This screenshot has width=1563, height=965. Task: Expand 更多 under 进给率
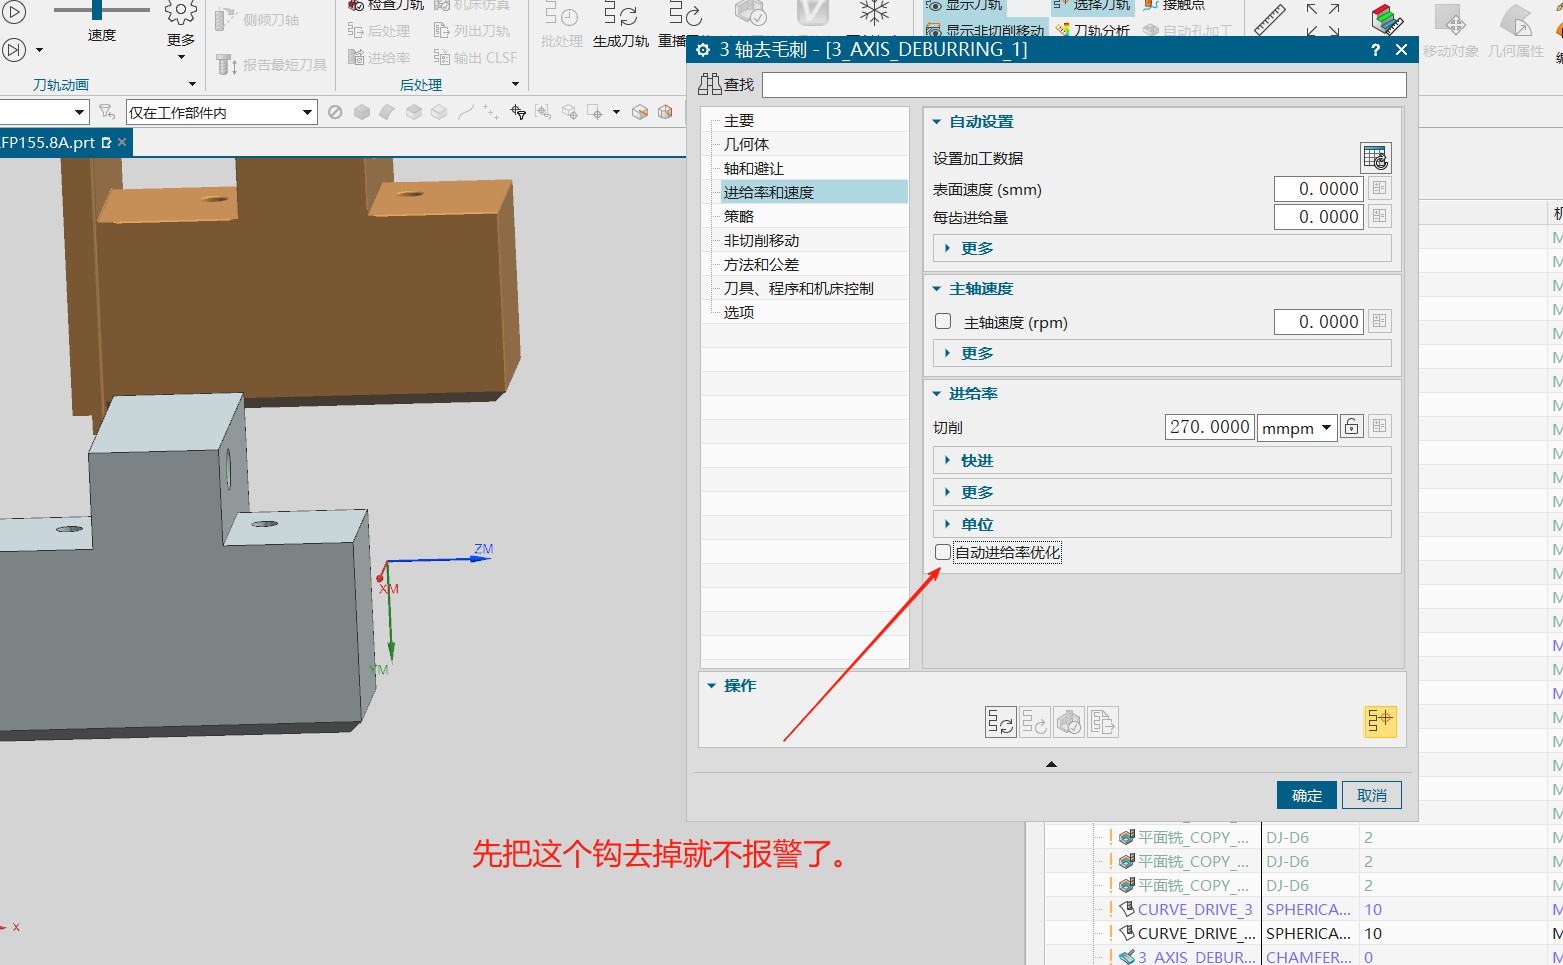pyautogui.click(x=1161, y=492)
